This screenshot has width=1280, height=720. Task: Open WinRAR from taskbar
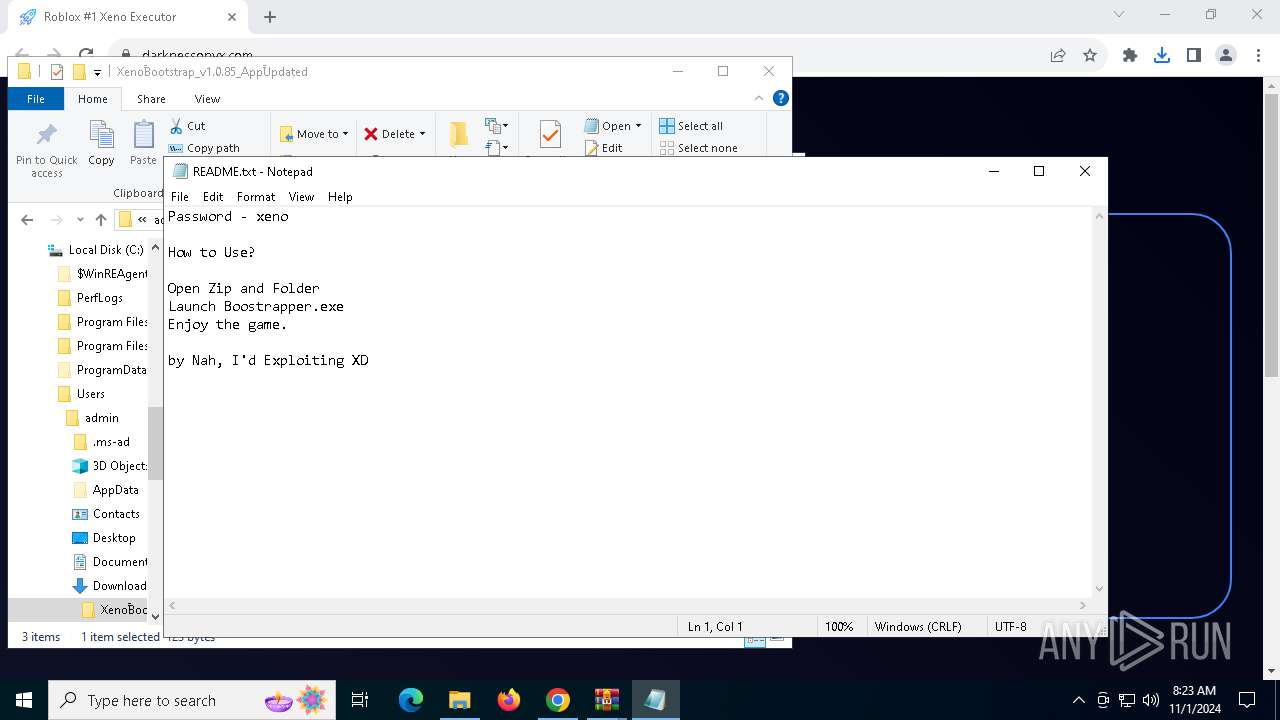coord(607,700)
